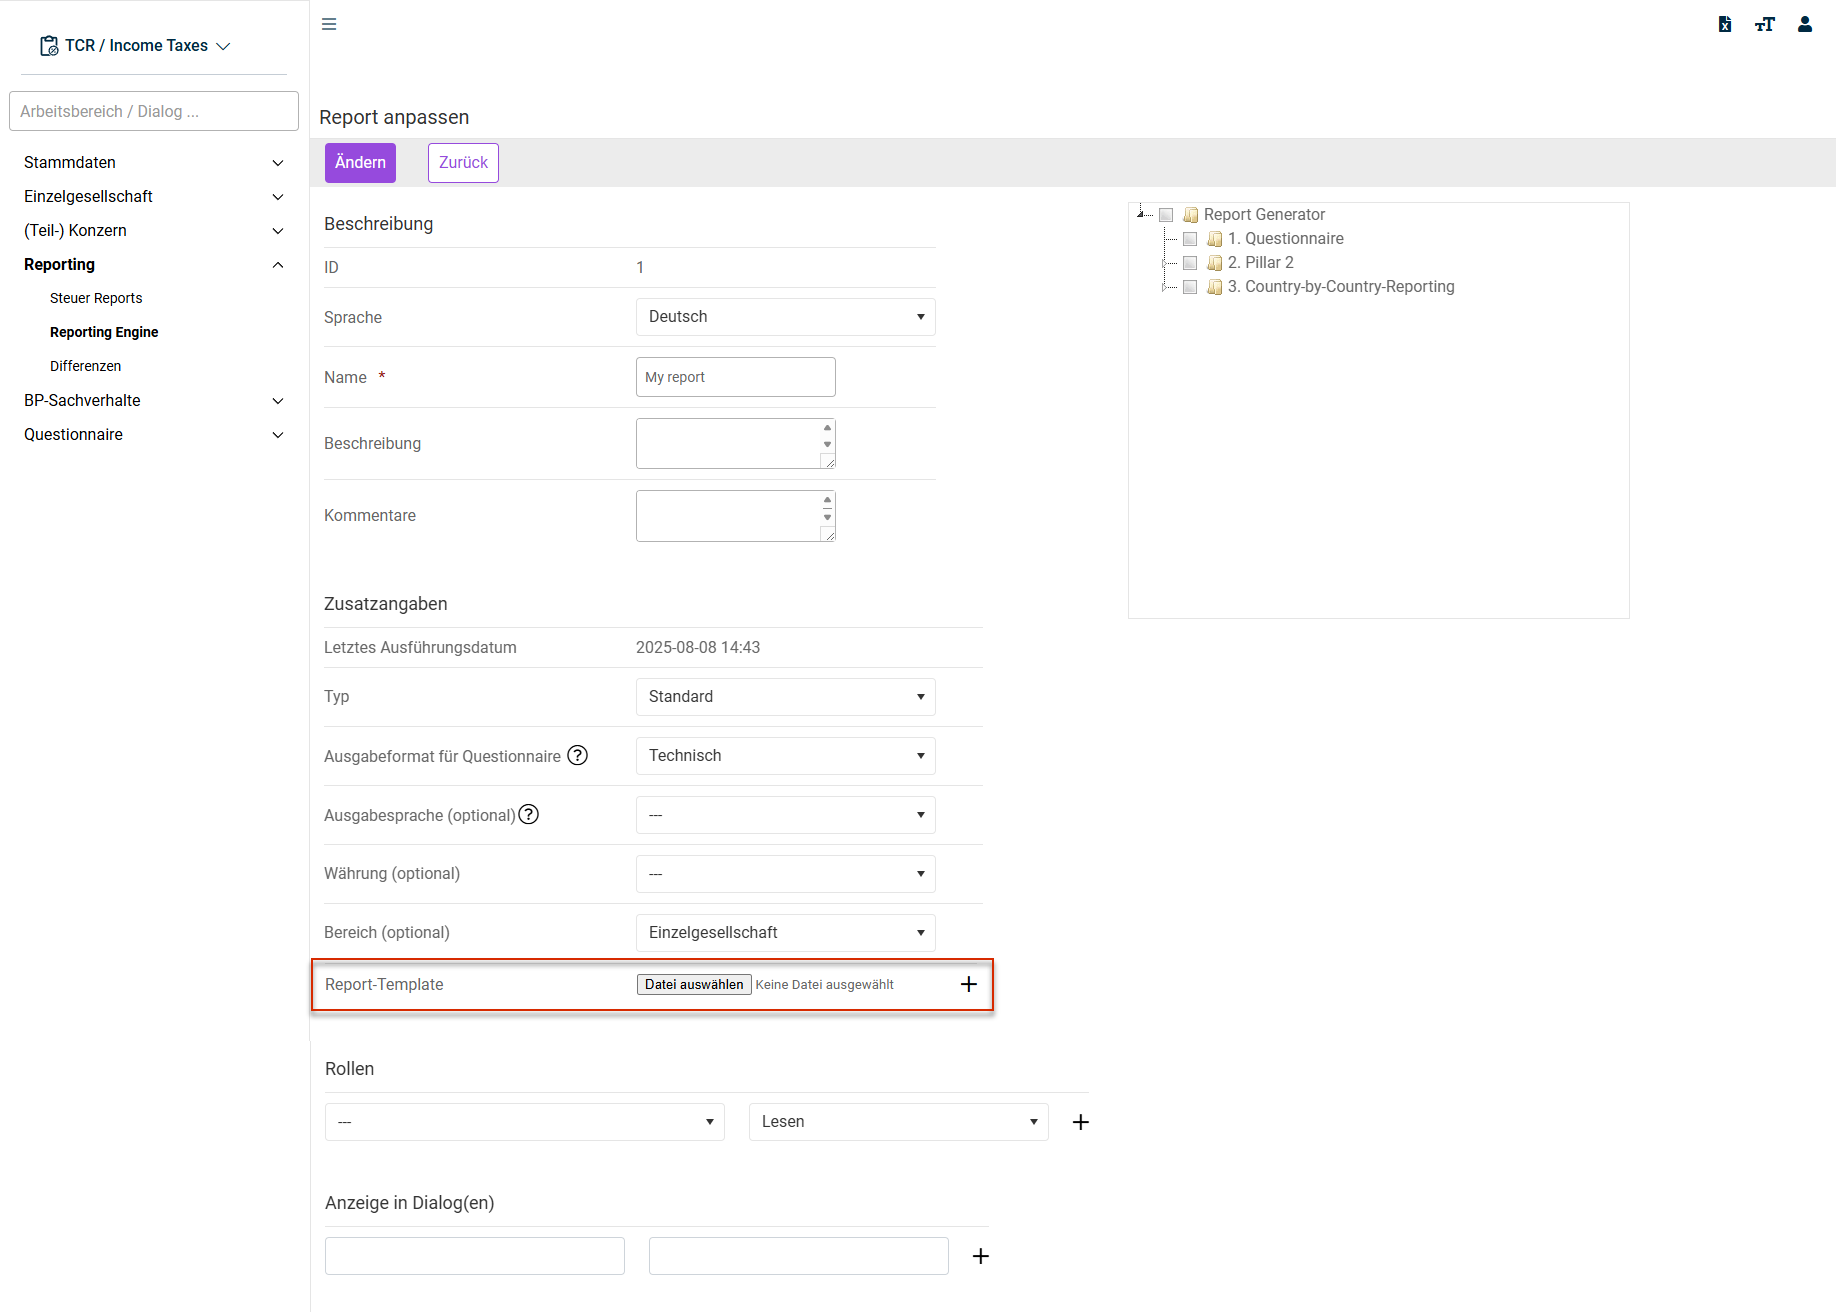This screenshot has height=1312, width=1836.
Task: Click the Kommentare text area
Action: 736,516
